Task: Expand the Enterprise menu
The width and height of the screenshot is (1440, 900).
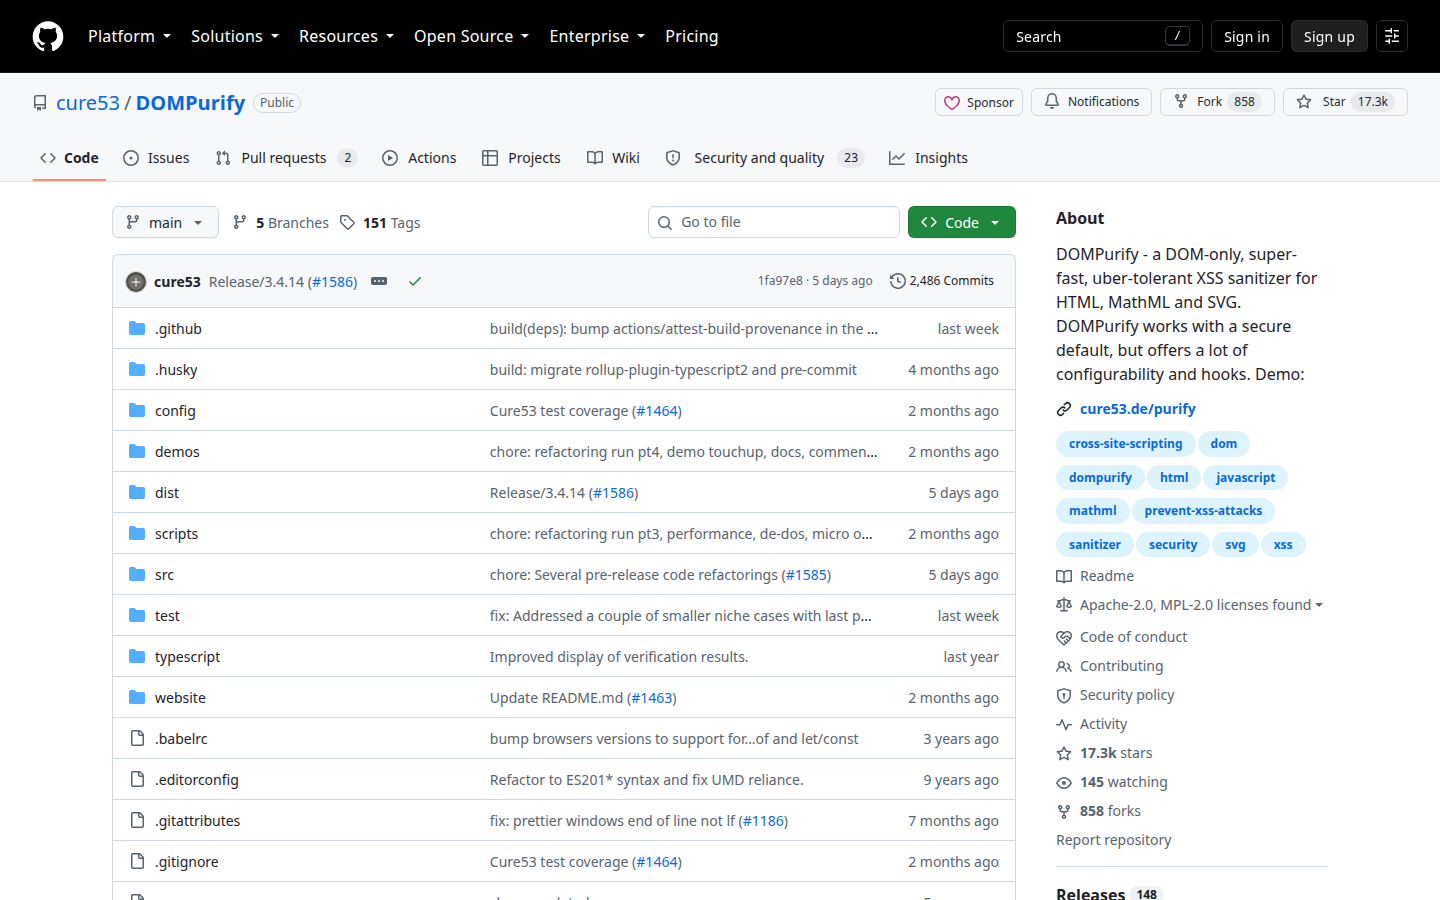Action: click(597, 36)
